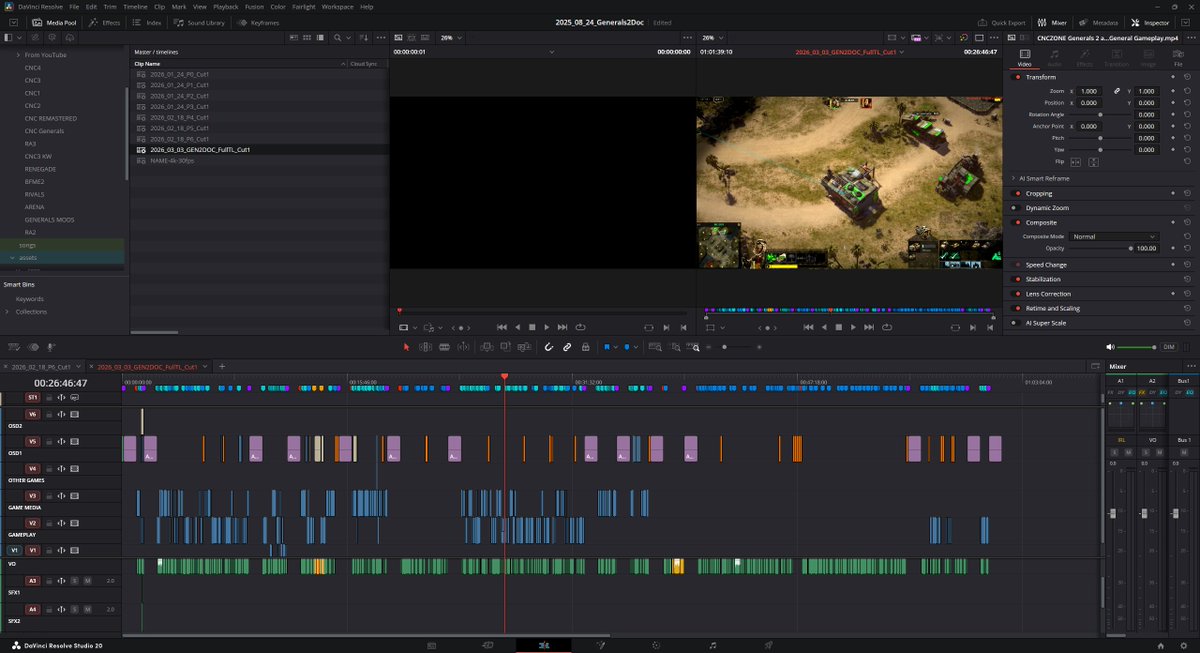The image size is (1200, 653).
Task: Disable the V2 video track
Action: coord(74,523)
